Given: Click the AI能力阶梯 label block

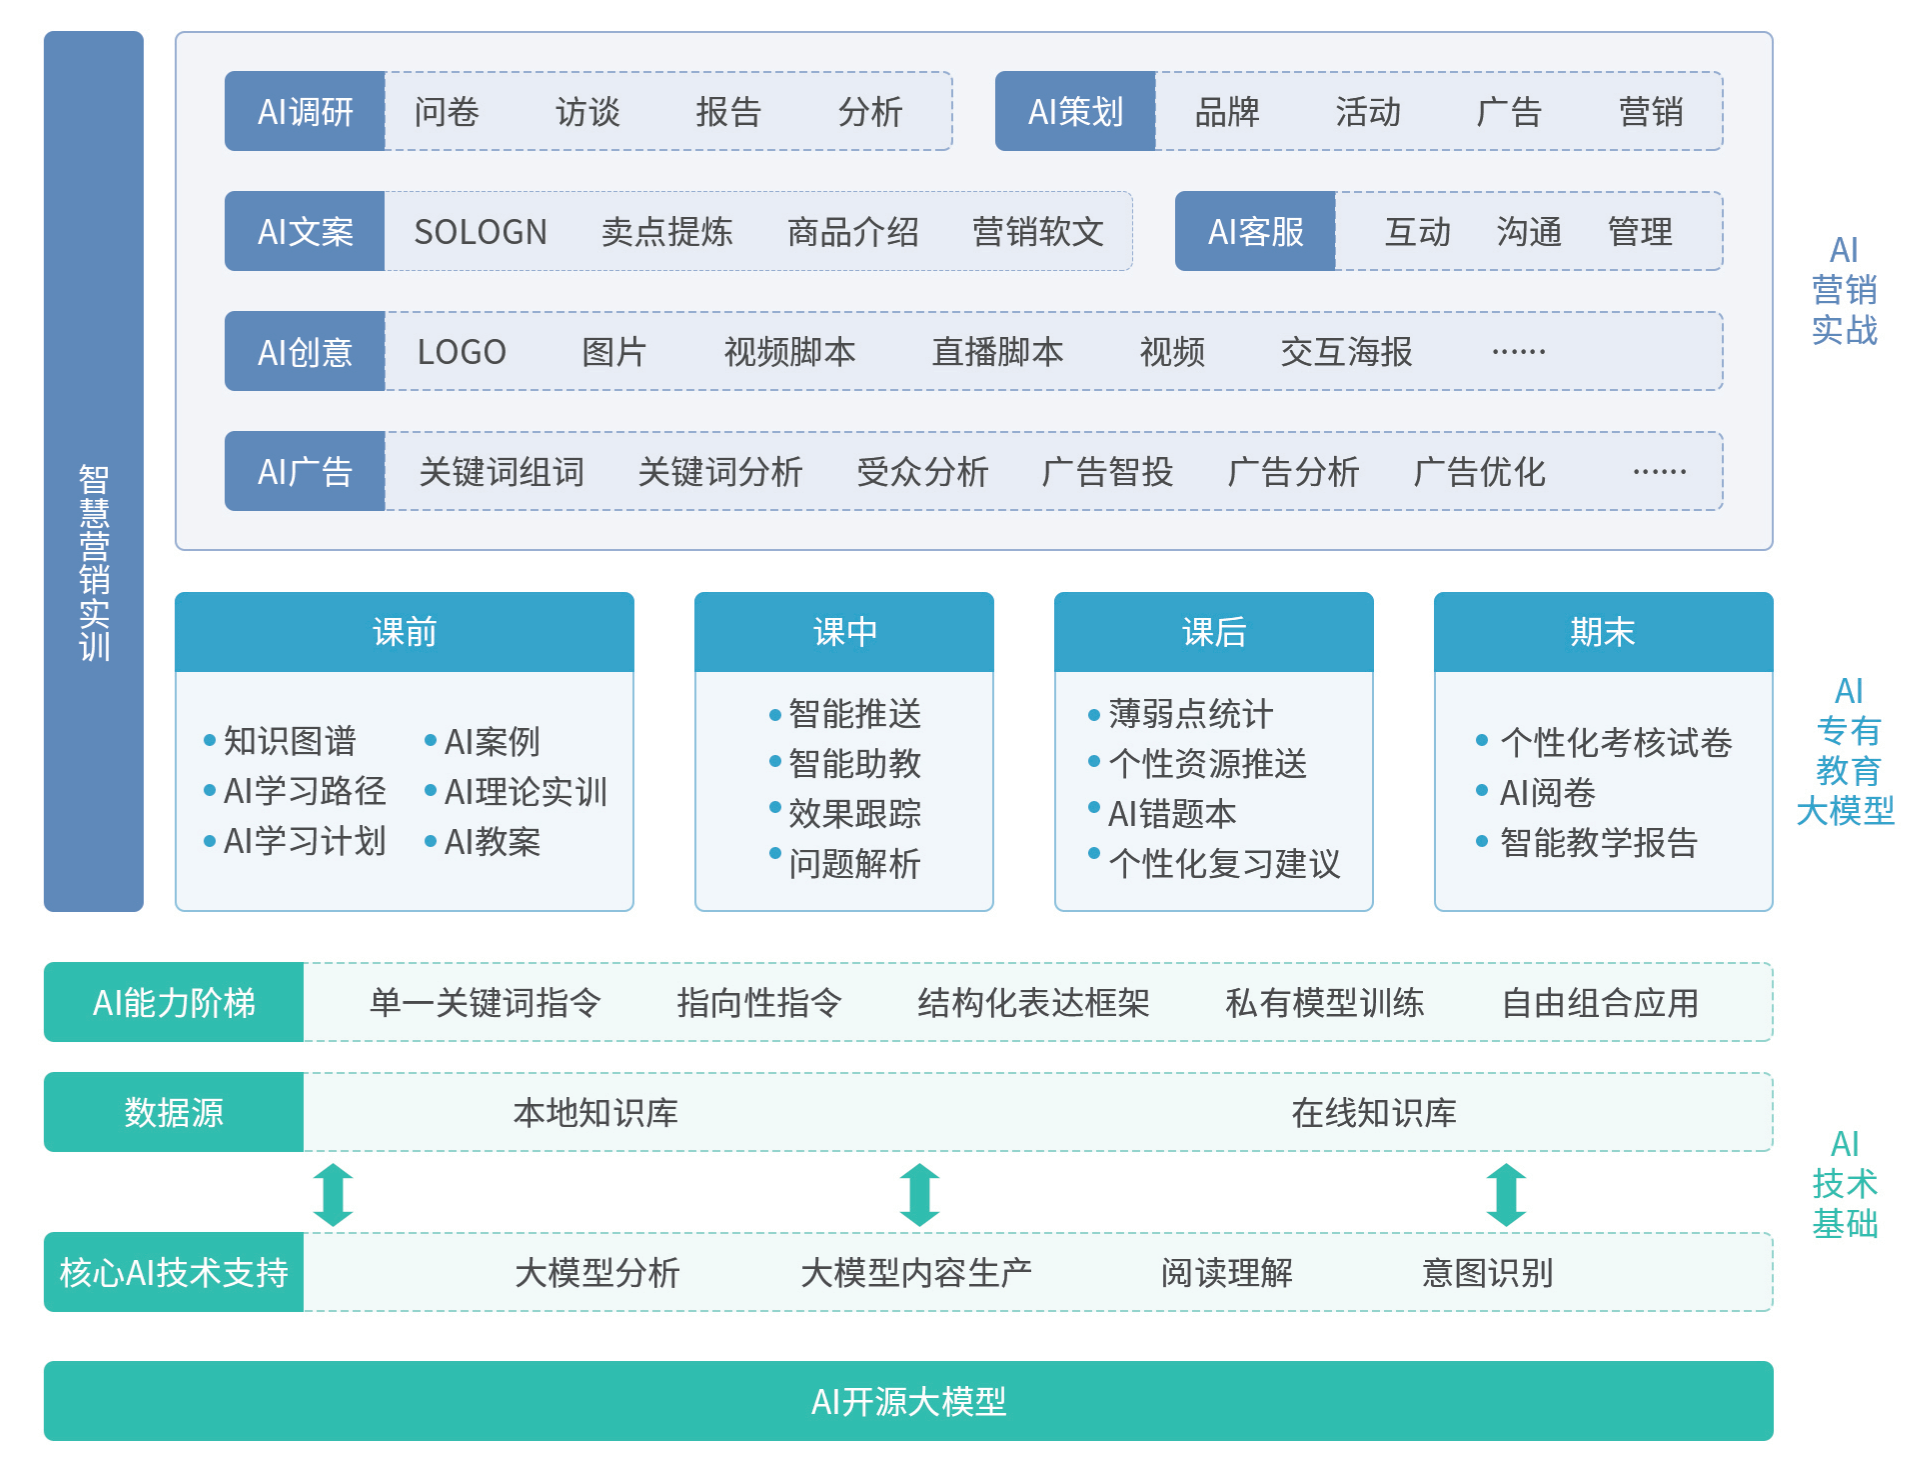Looking at the screenshot, I should click(x=174, y=1002).
